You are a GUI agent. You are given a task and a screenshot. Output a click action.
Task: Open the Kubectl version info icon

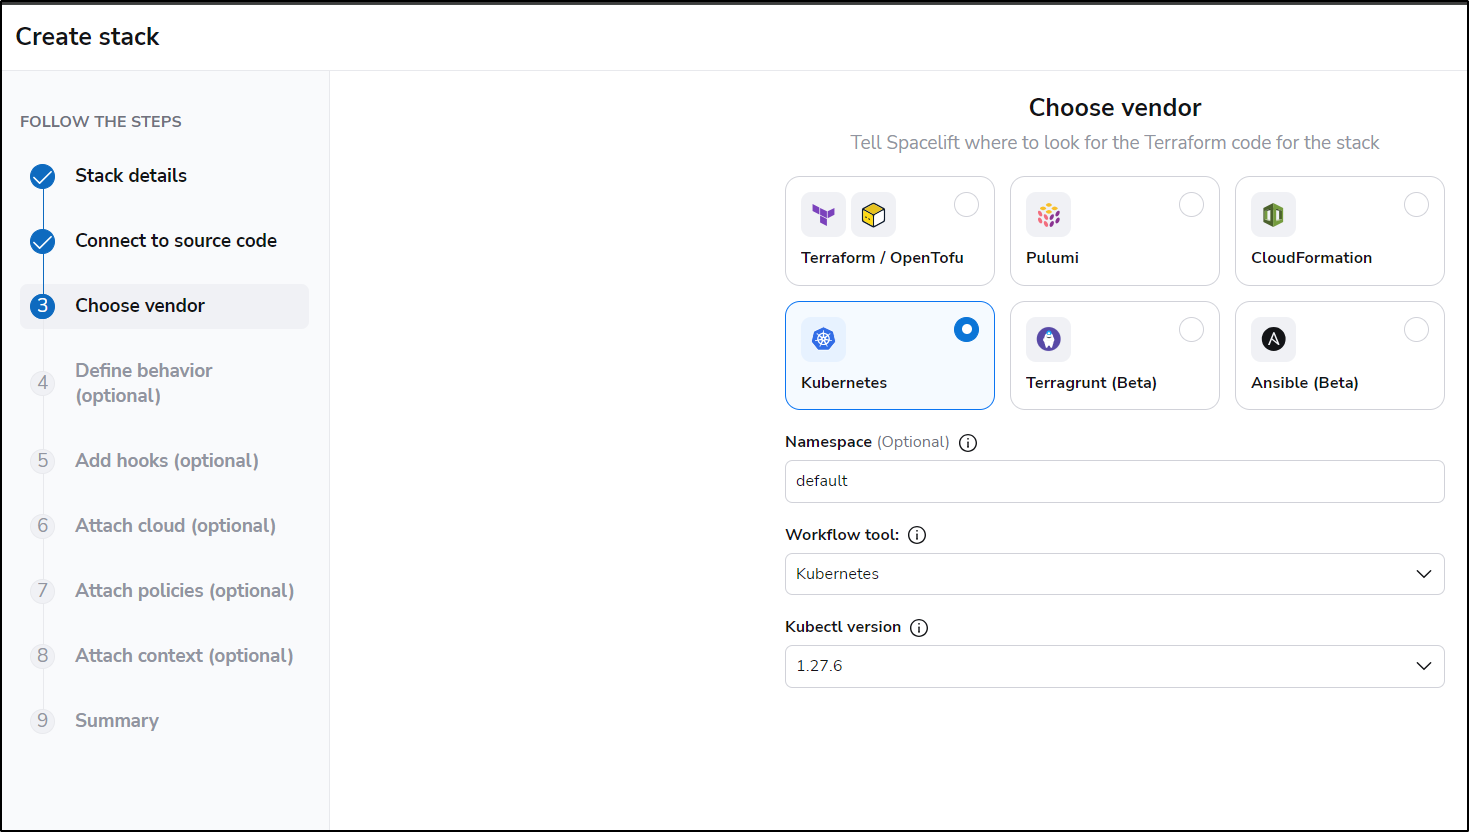click(919, 628)
